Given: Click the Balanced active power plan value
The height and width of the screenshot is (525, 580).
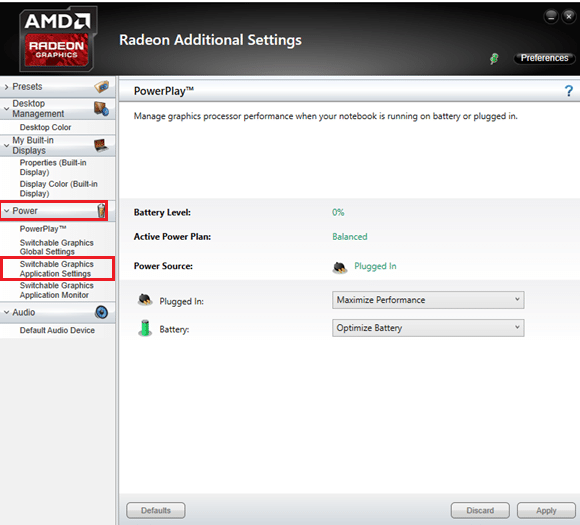Looking at the screenshot, I should pos(350,237).
